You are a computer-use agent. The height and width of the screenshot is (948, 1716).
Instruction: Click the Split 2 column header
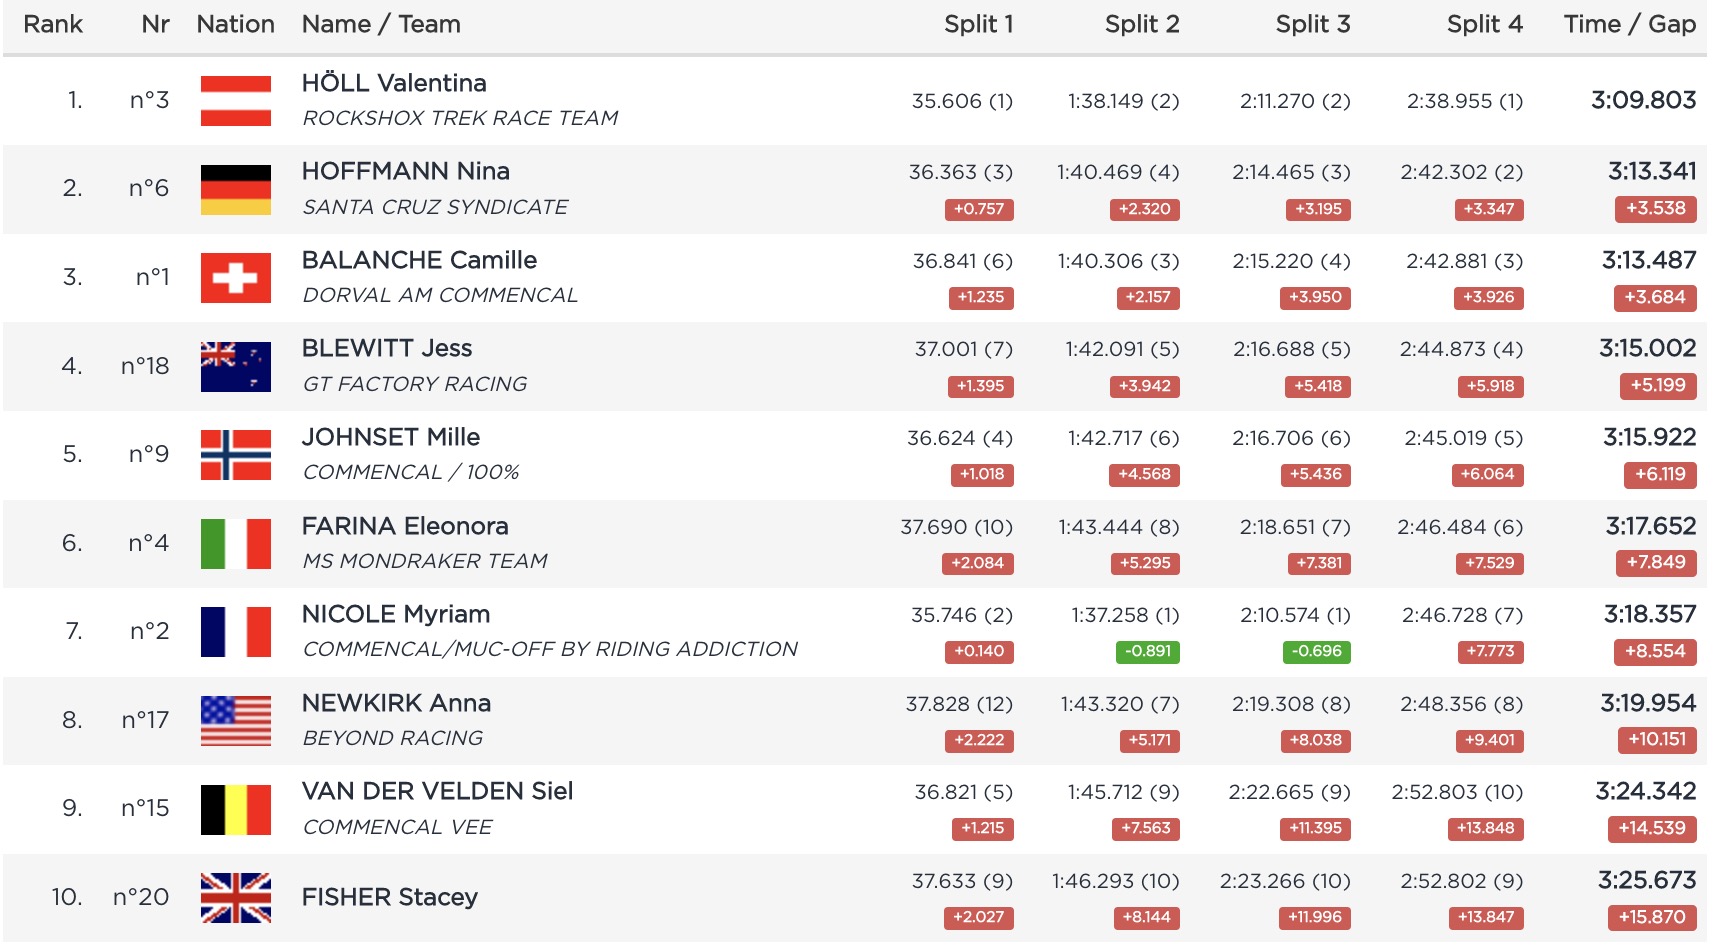pos(1141,24)
